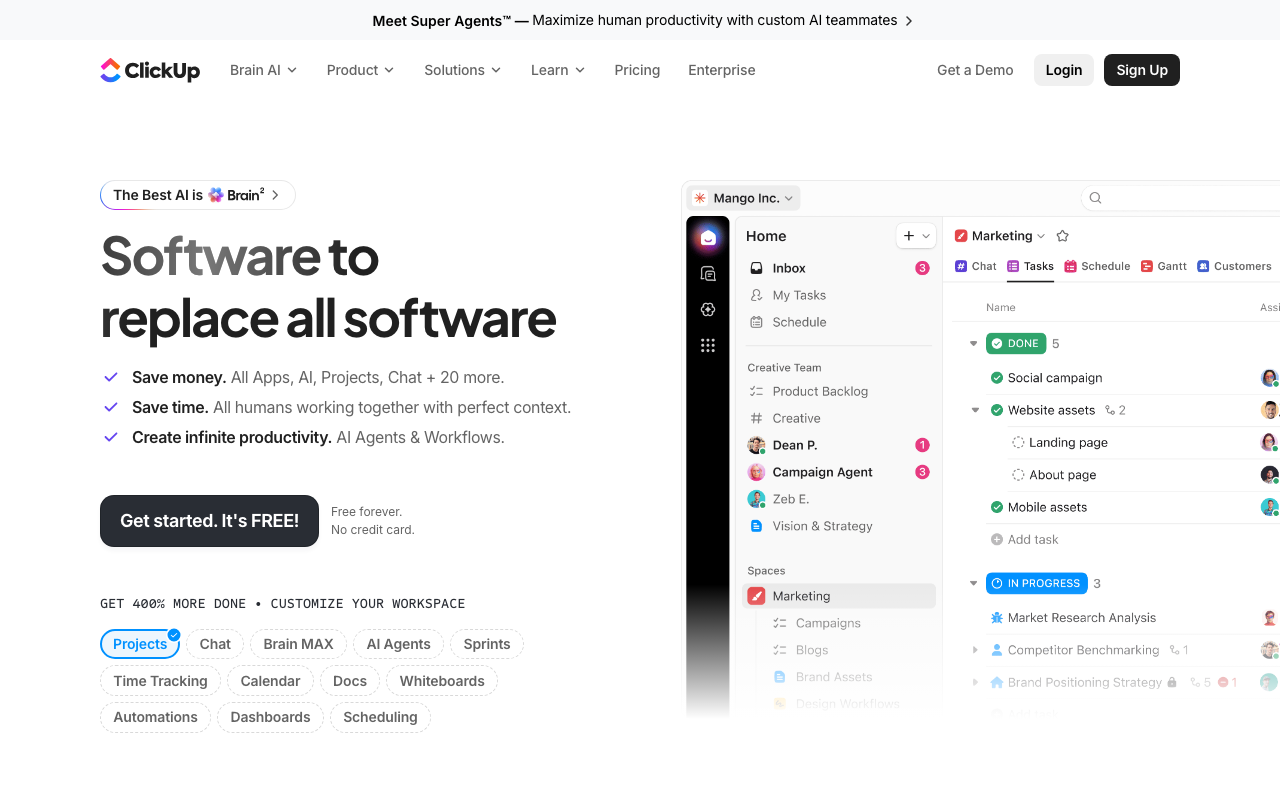
Task: Open the home icon in the black sidebar
Action: point(708,238)
